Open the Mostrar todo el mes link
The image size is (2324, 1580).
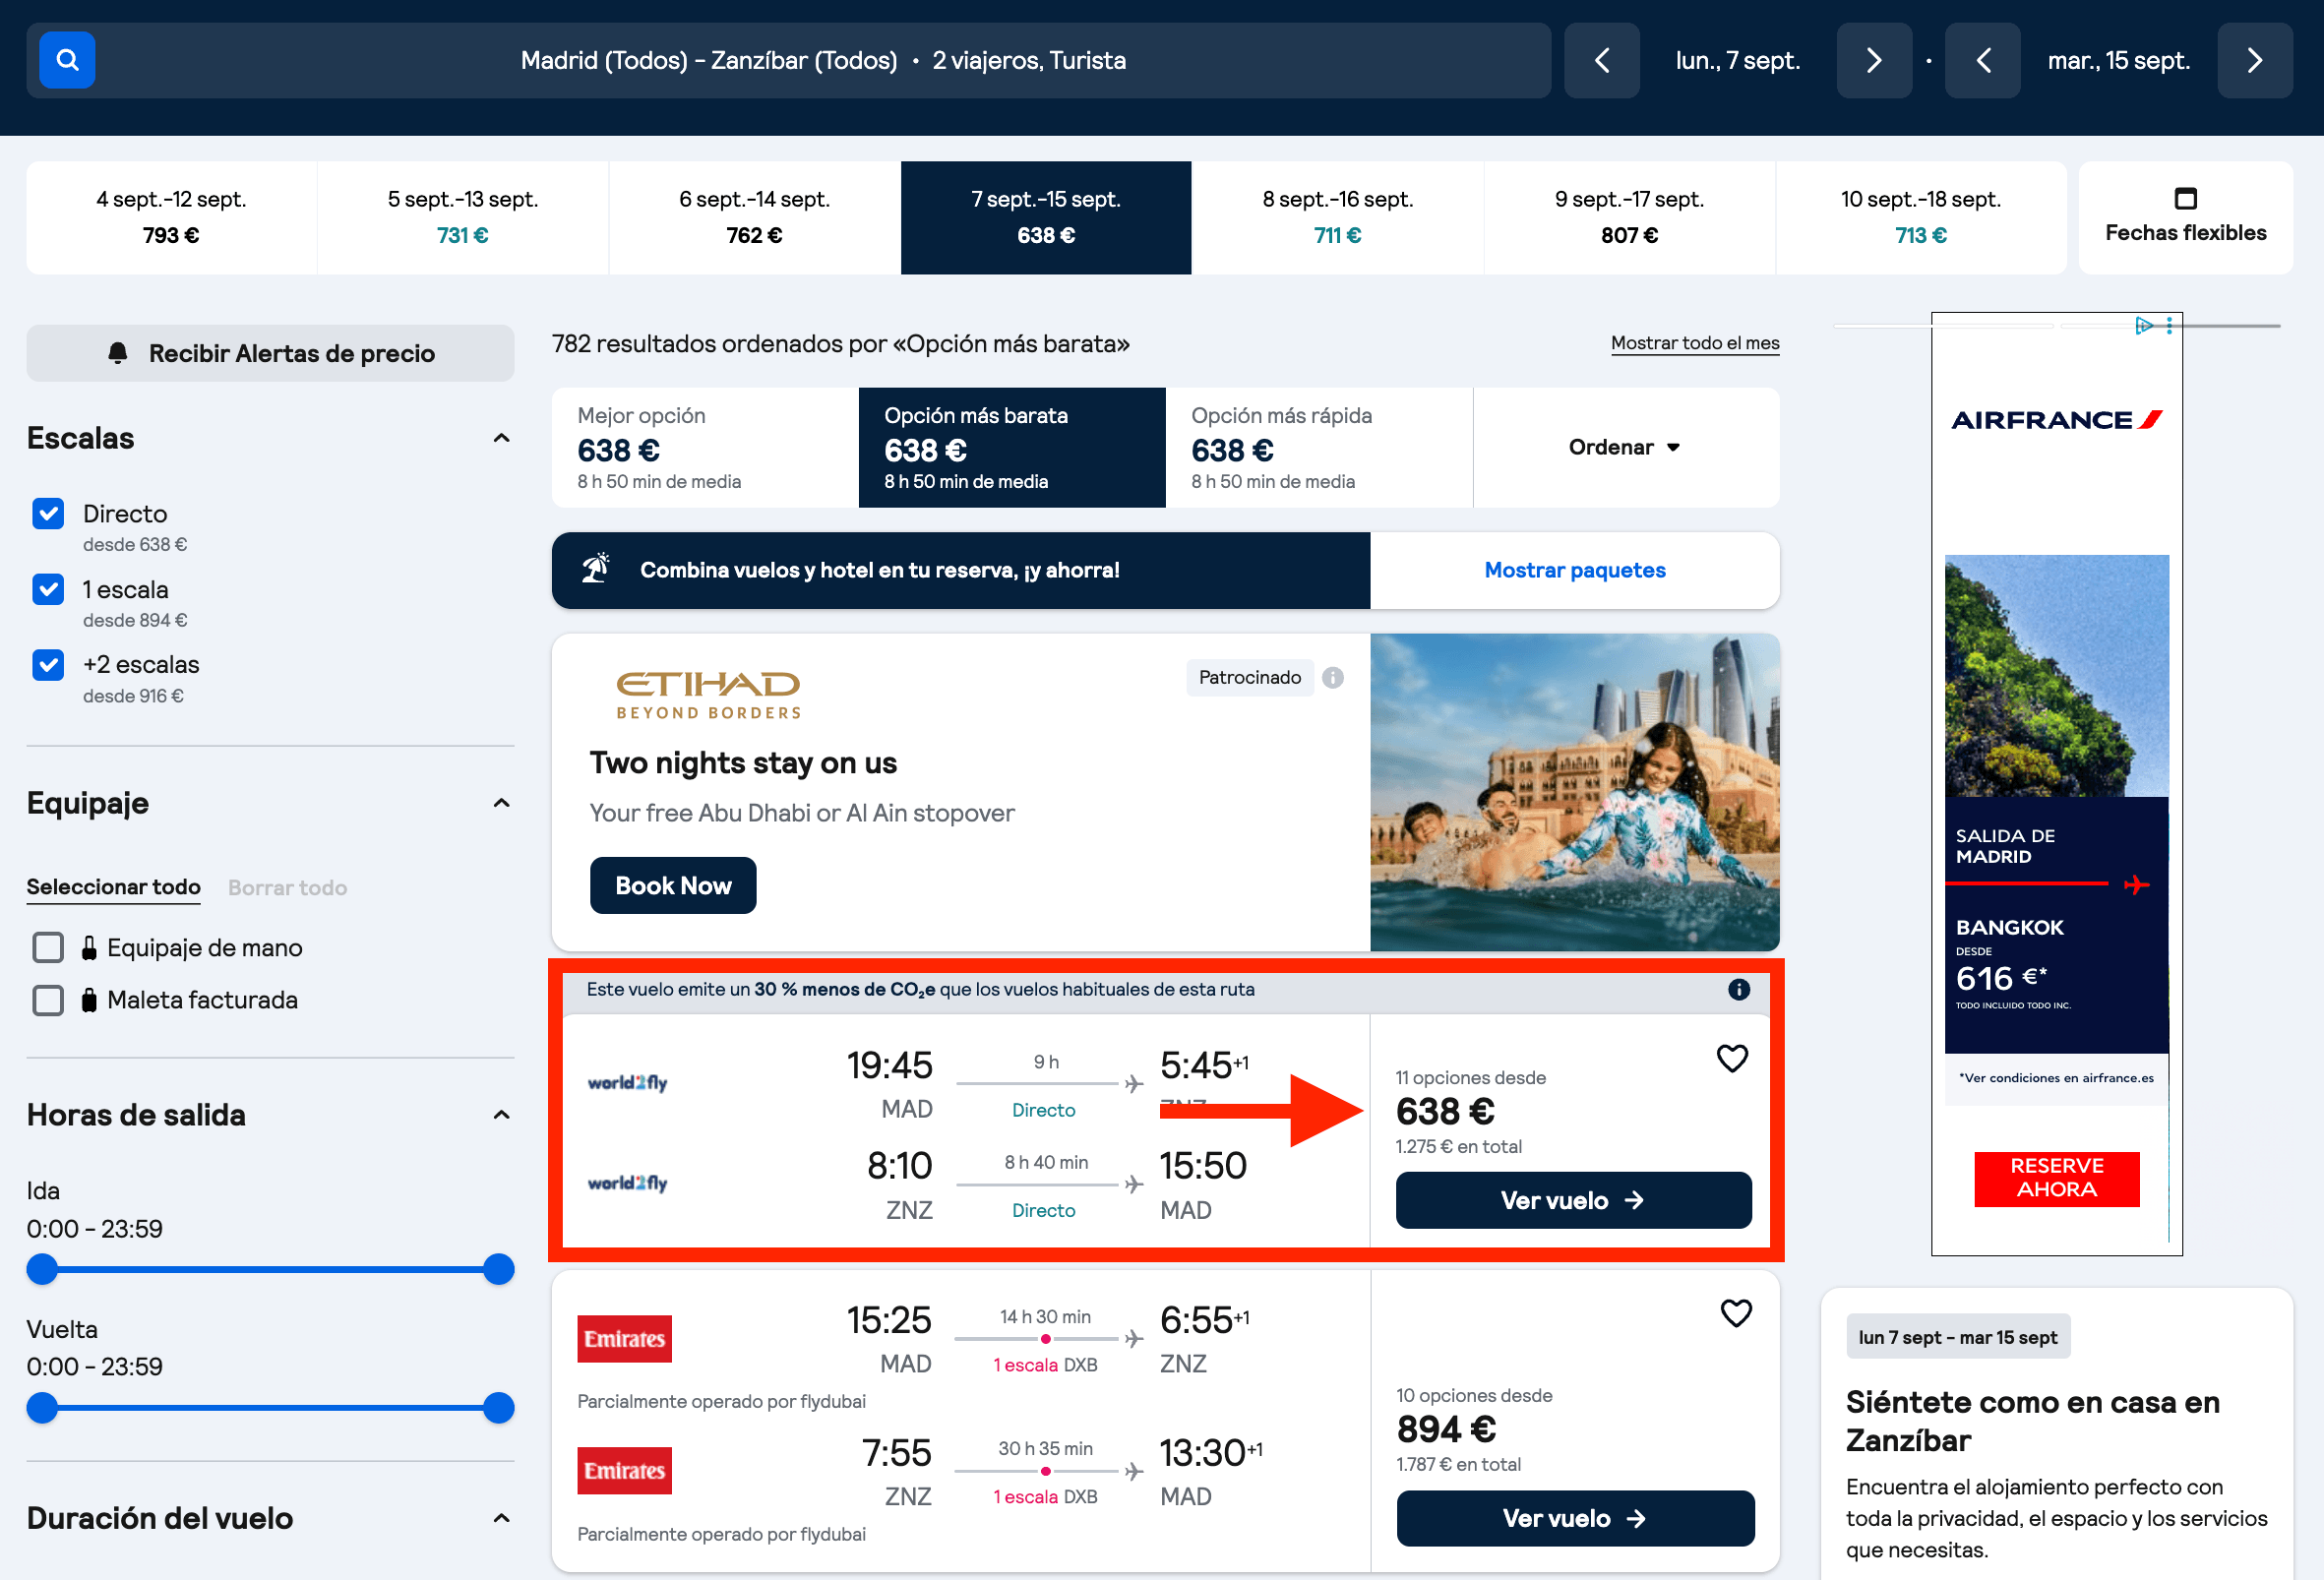1695,343
